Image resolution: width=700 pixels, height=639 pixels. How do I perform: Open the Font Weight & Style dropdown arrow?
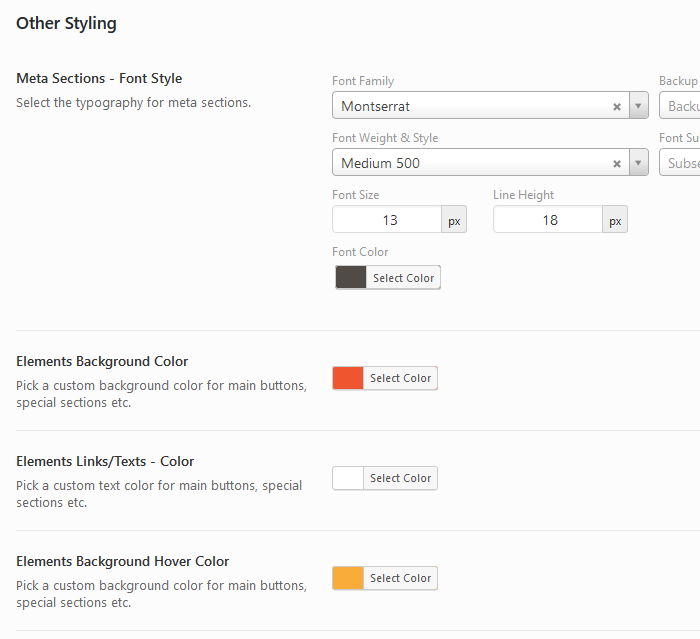638,163
